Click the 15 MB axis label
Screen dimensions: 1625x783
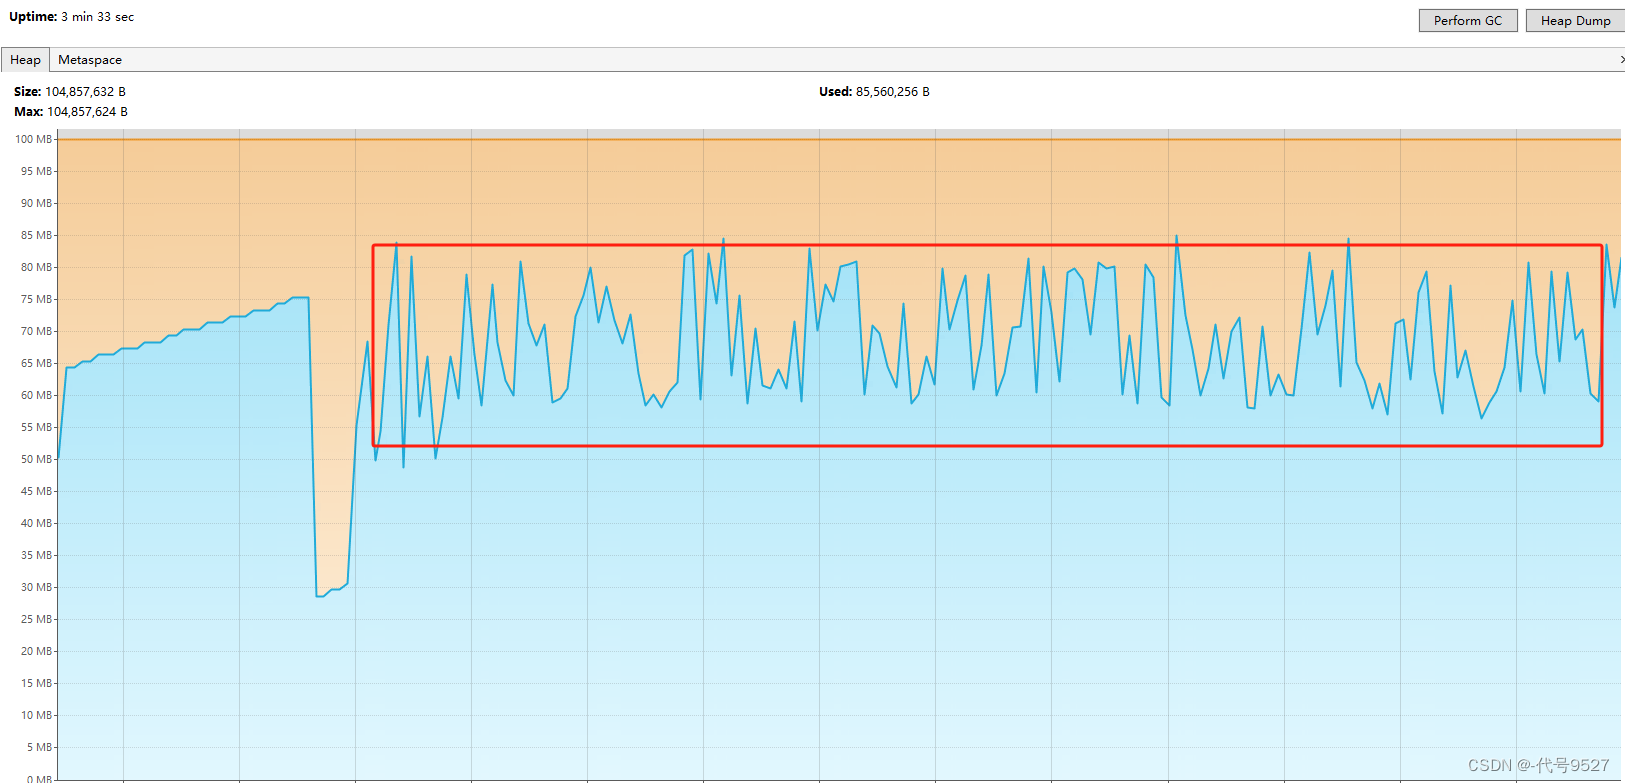click(x=36, y=683)
